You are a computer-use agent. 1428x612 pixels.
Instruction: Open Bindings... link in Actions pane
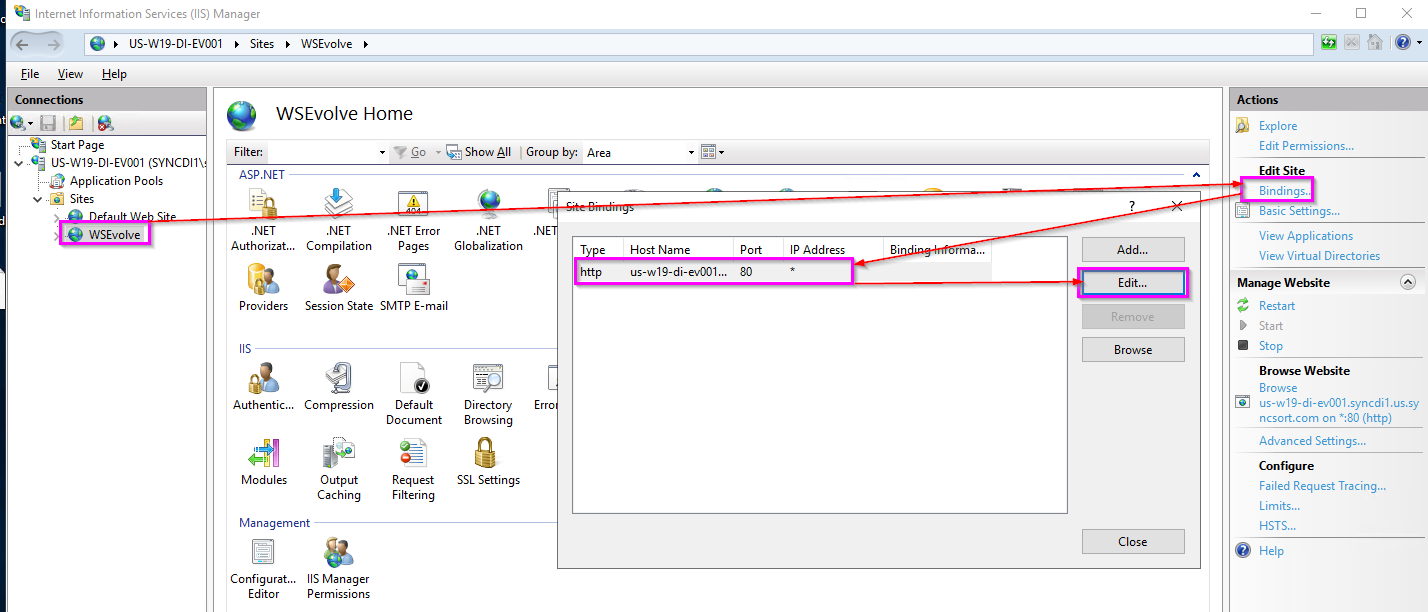pos(1285,191)
